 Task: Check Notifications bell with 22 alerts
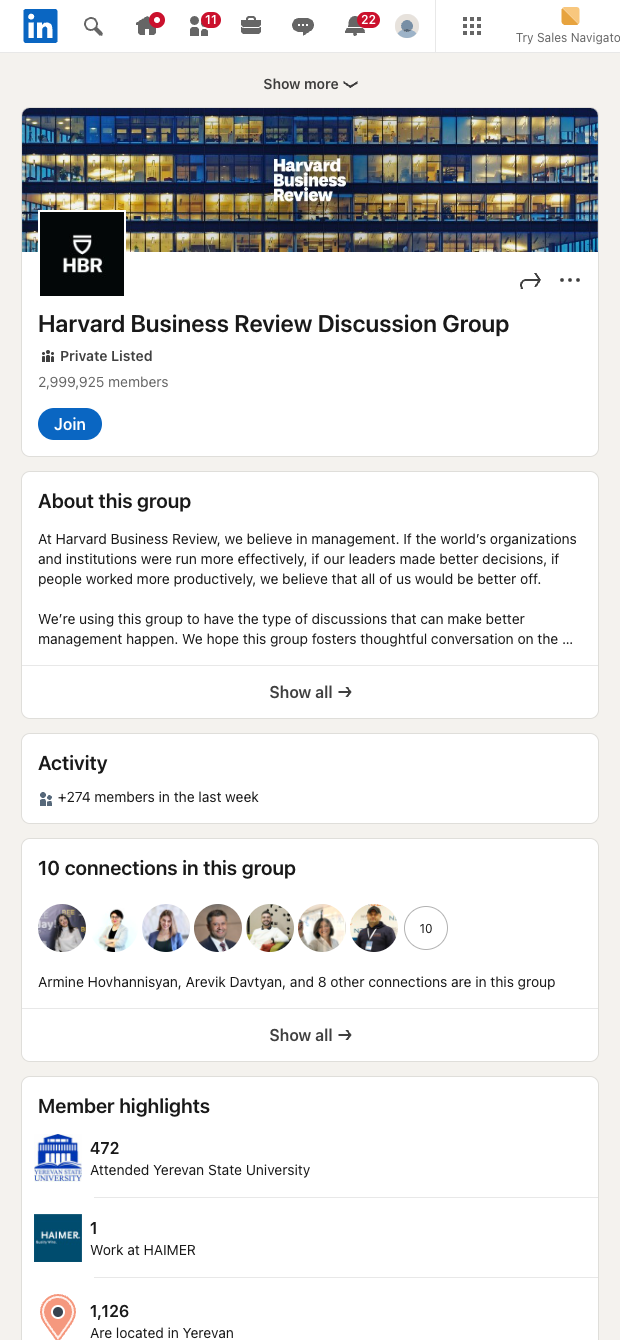(x=355, y=26)
